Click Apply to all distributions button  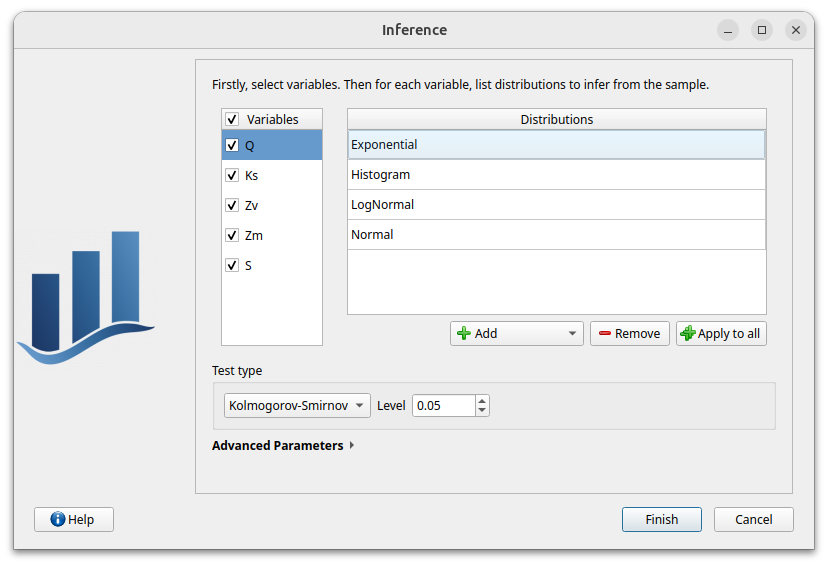point(721,333)
